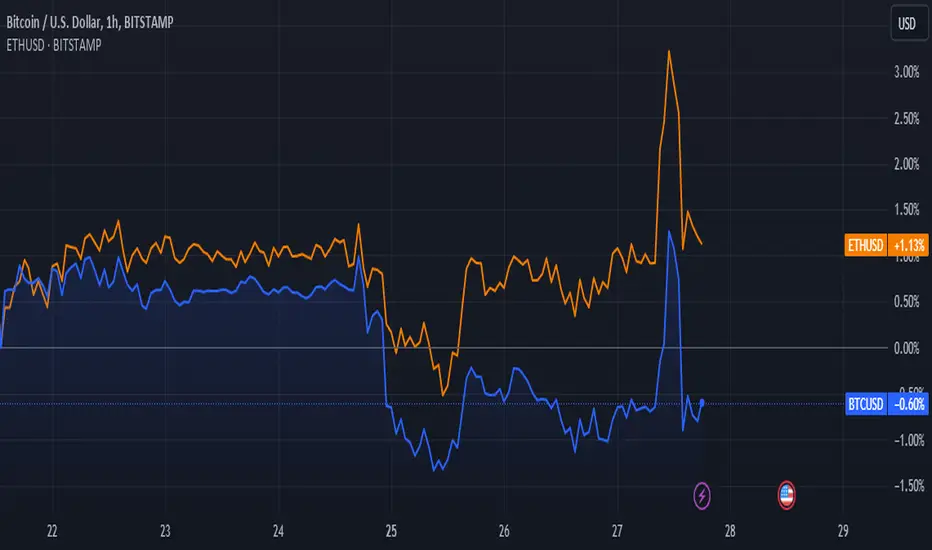Click the BTCUSD blue price label
The height and width of the screenshot is (550, 932).
865,404
